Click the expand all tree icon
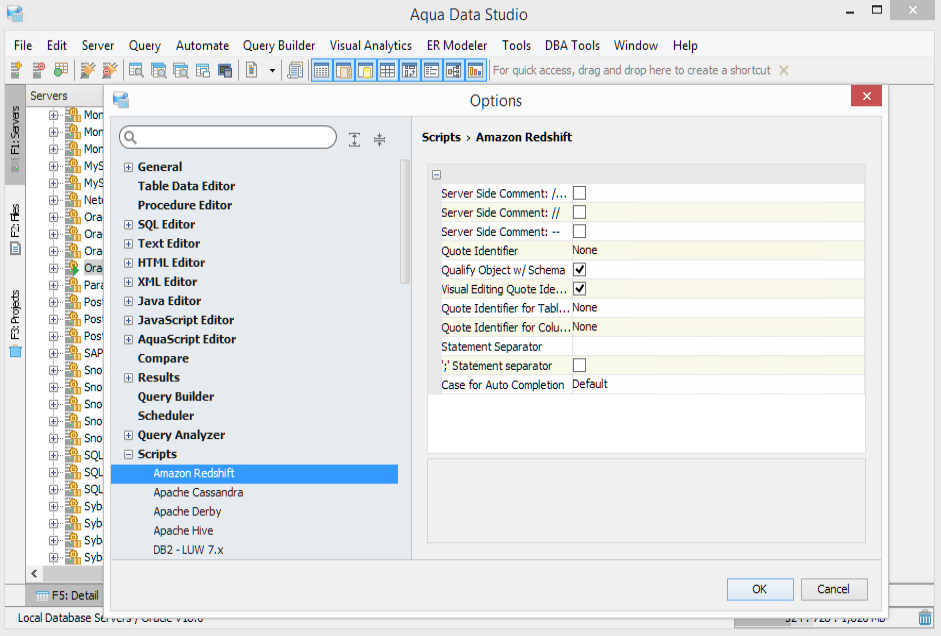Screen dimensions: 941x636 355,140
